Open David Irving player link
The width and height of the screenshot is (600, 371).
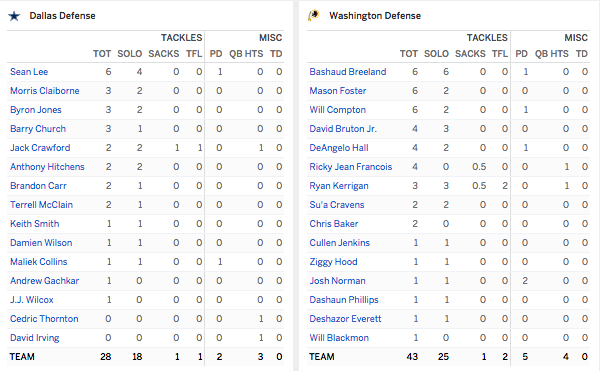coord(34,338)
